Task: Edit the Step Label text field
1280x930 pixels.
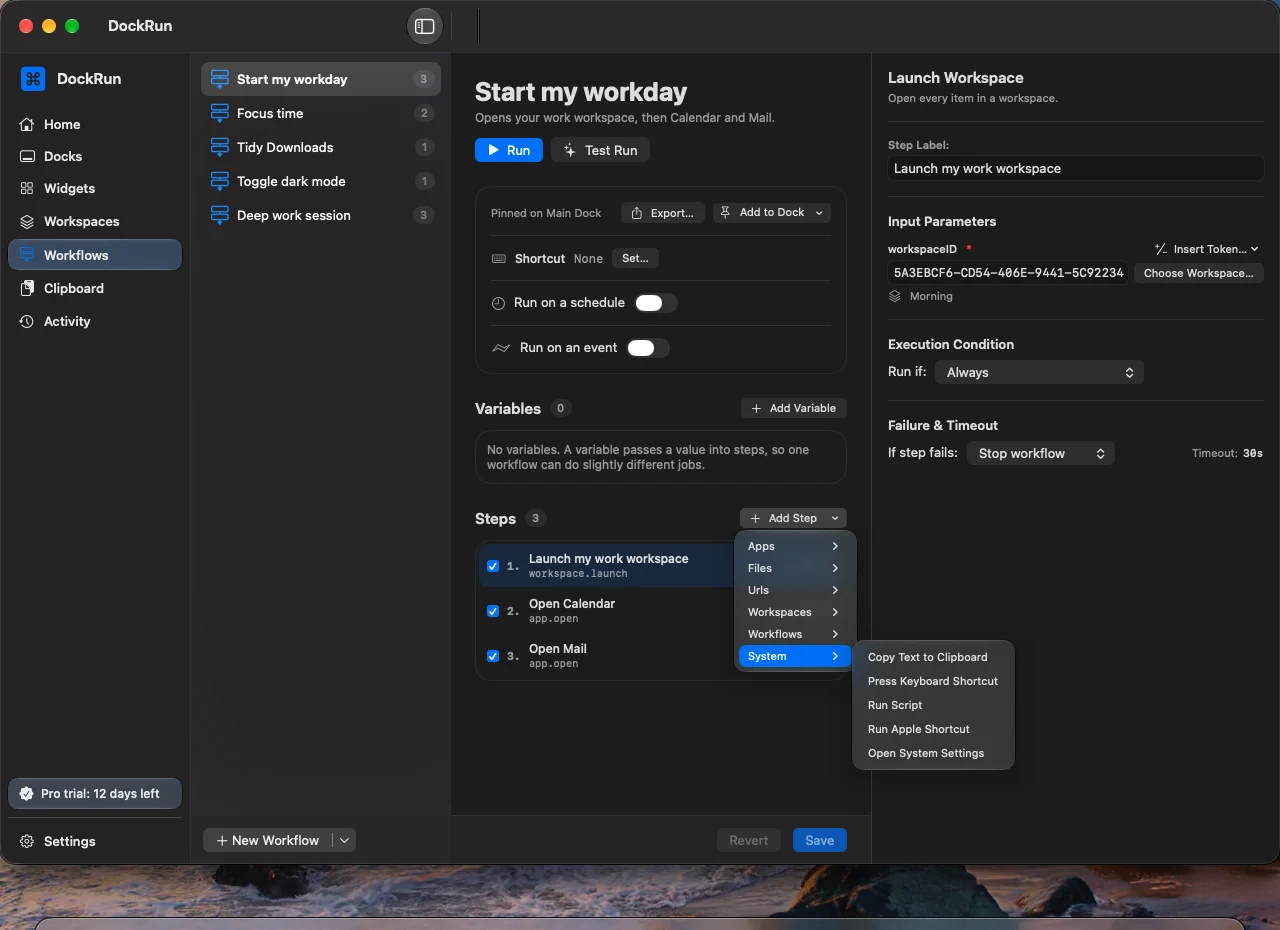Action: 1076,168
